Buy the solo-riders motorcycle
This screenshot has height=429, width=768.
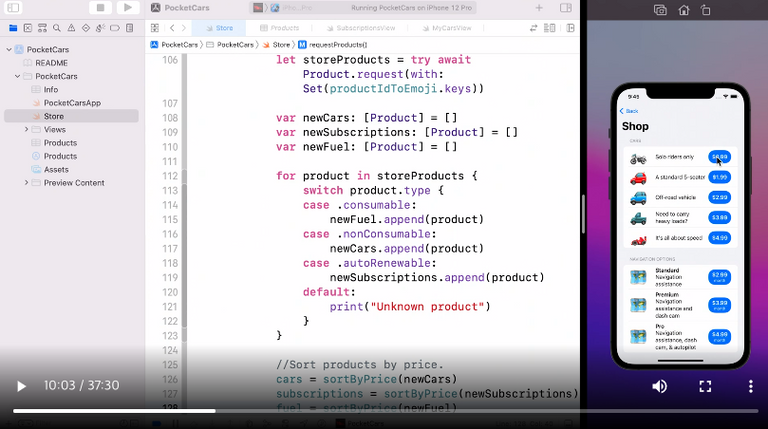(x=719, y=157)
